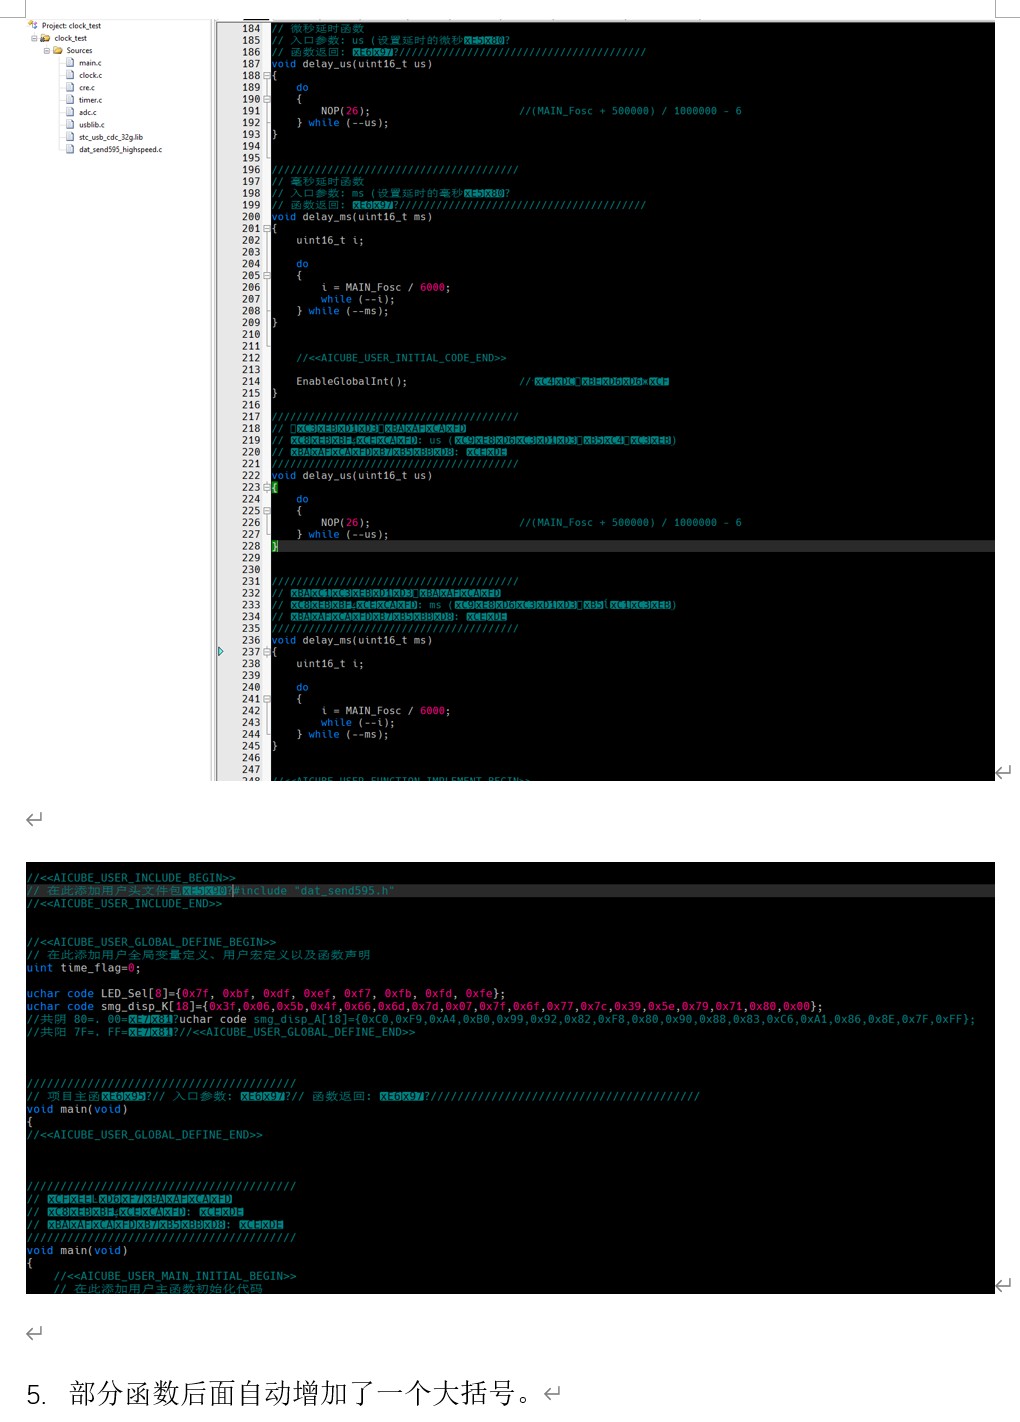Select cre.c in the project tree

88,88
